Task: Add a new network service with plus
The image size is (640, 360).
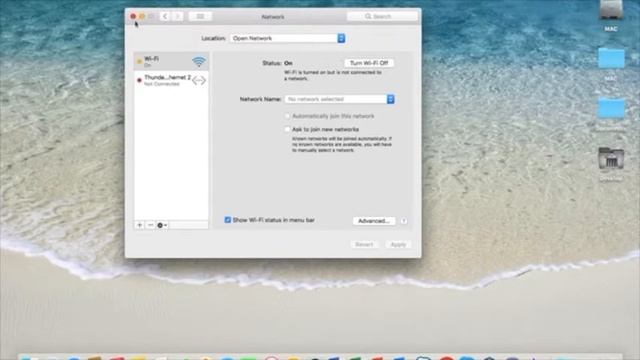Action: pos(140,225)
